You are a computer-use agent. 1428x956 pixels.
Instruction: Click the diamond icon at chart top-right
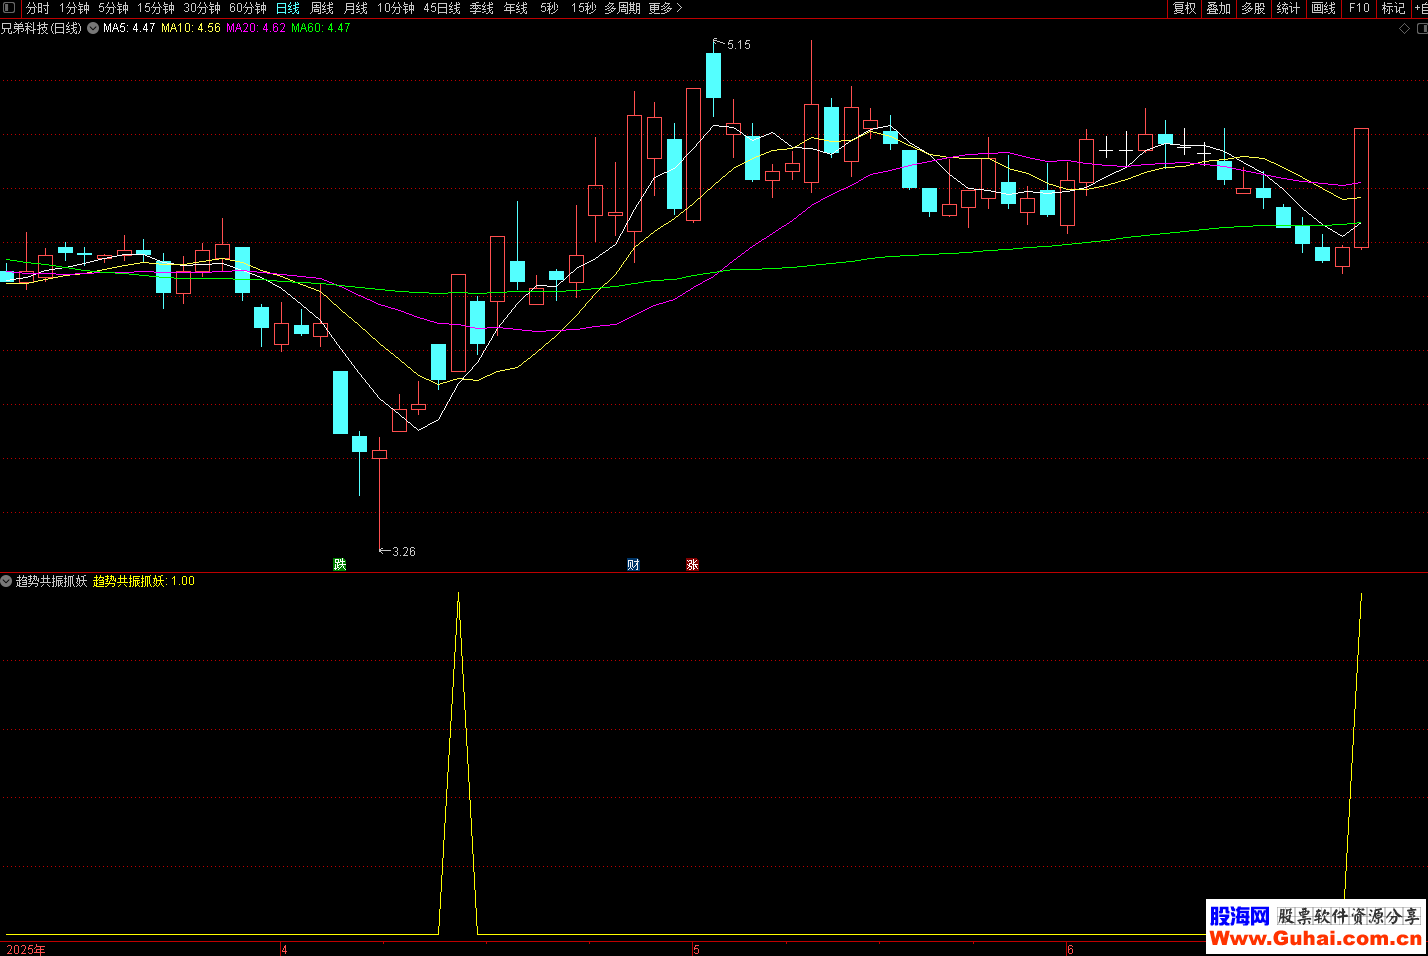[1403, 28]
